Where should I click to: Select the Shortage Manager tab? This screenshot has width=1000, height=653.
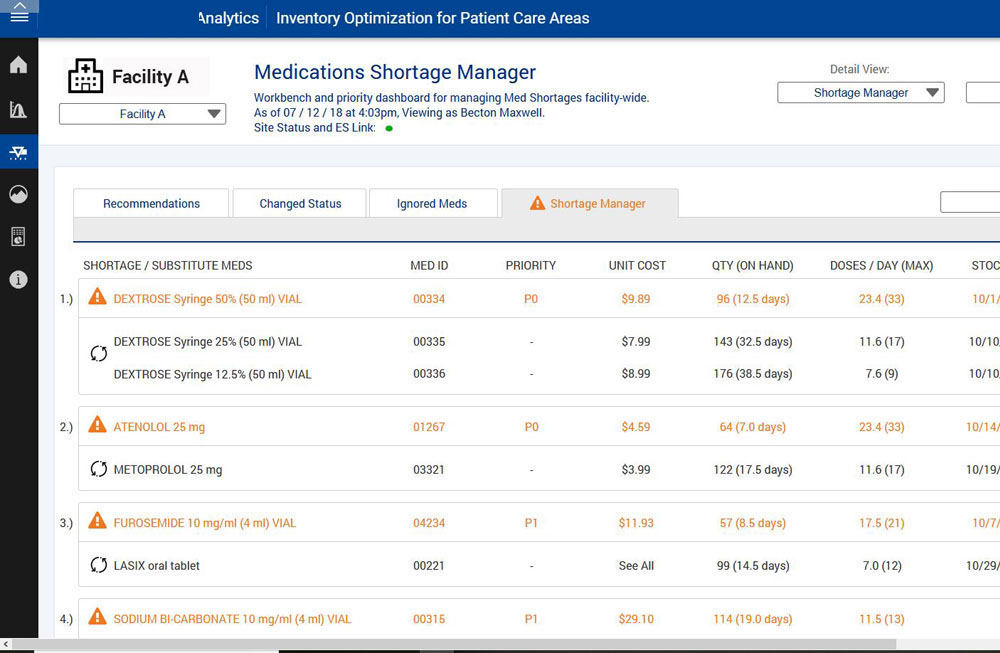click(589, 203)
